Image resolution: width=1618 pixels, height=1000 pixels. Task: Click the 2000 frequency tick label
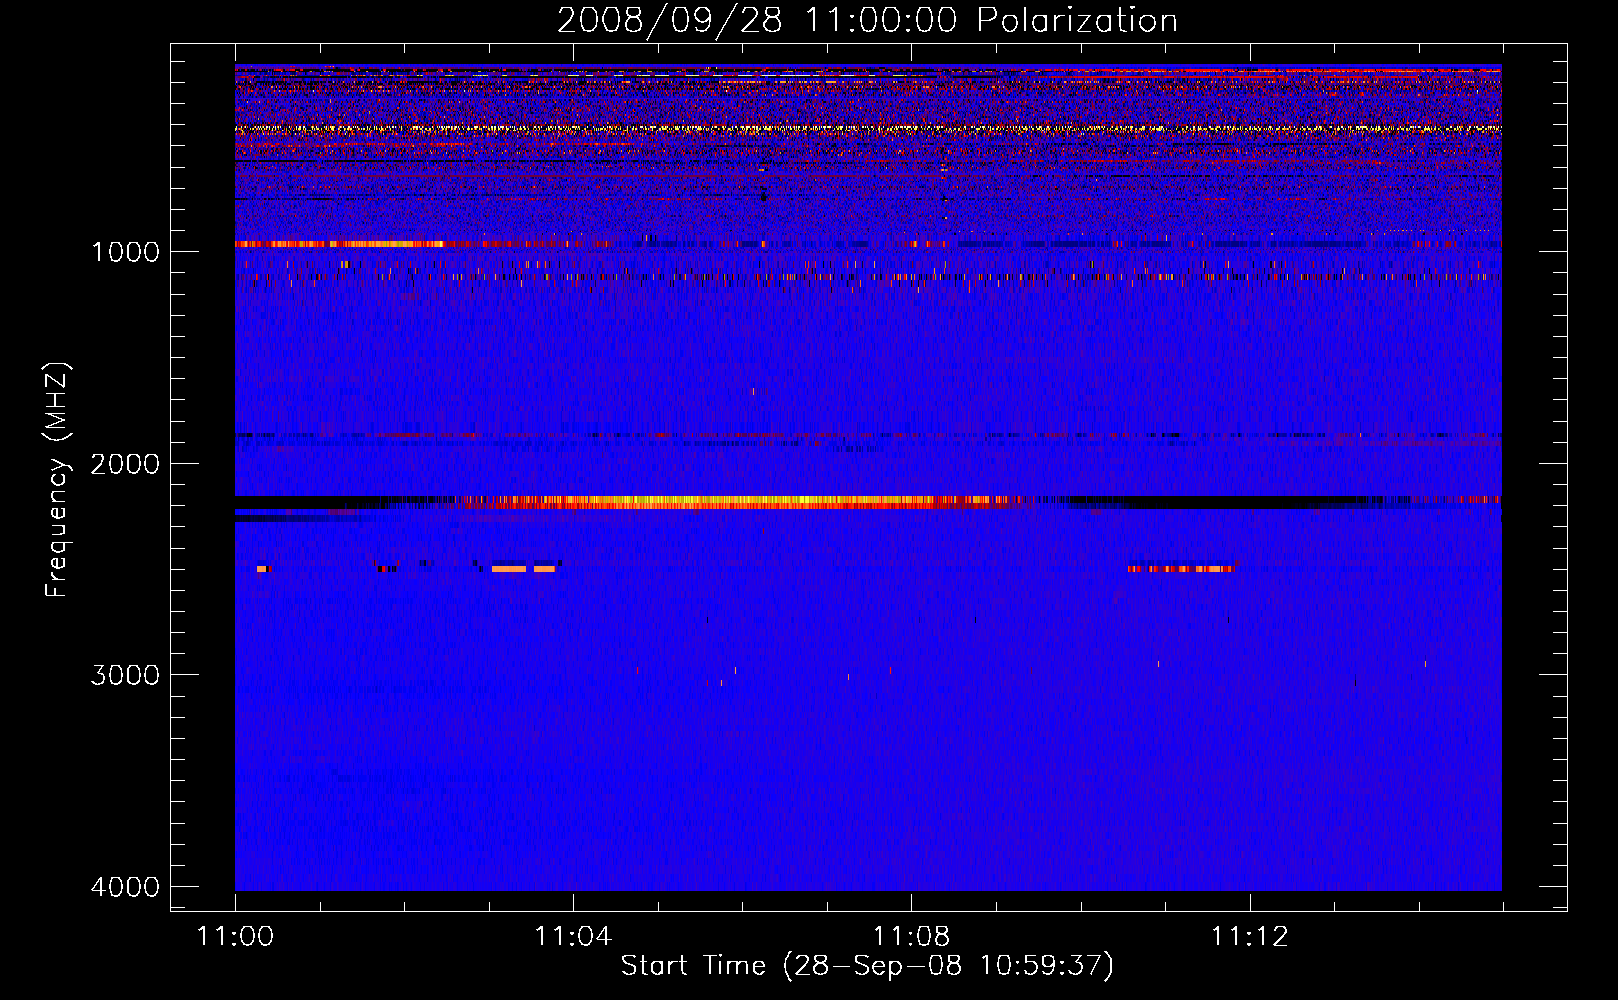pyautogui.click(x=125, y=463)
